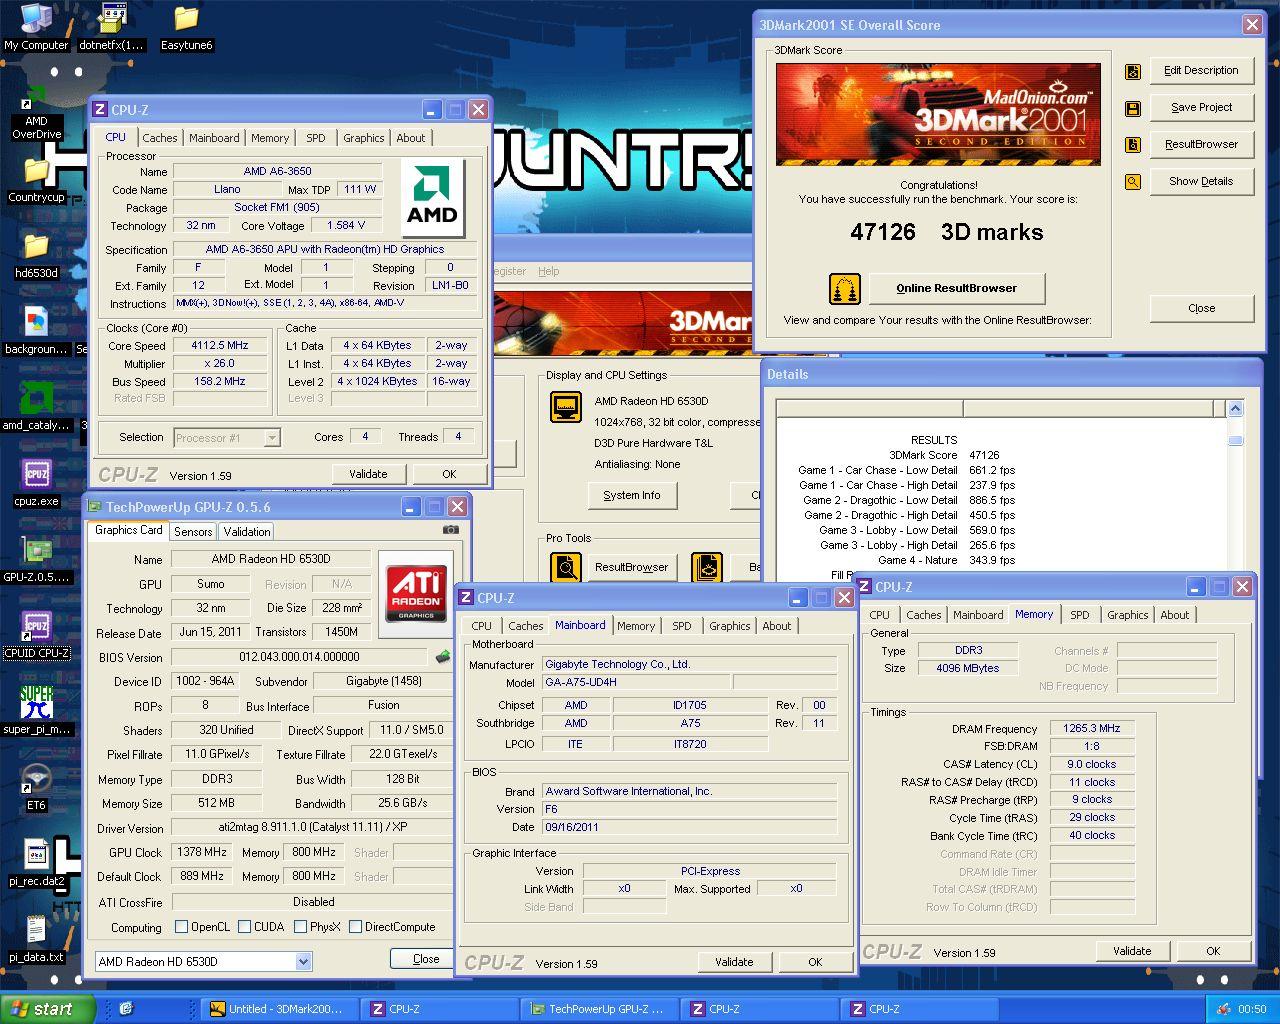Click 'Game 4 - Nature' result row

point(946,560)
